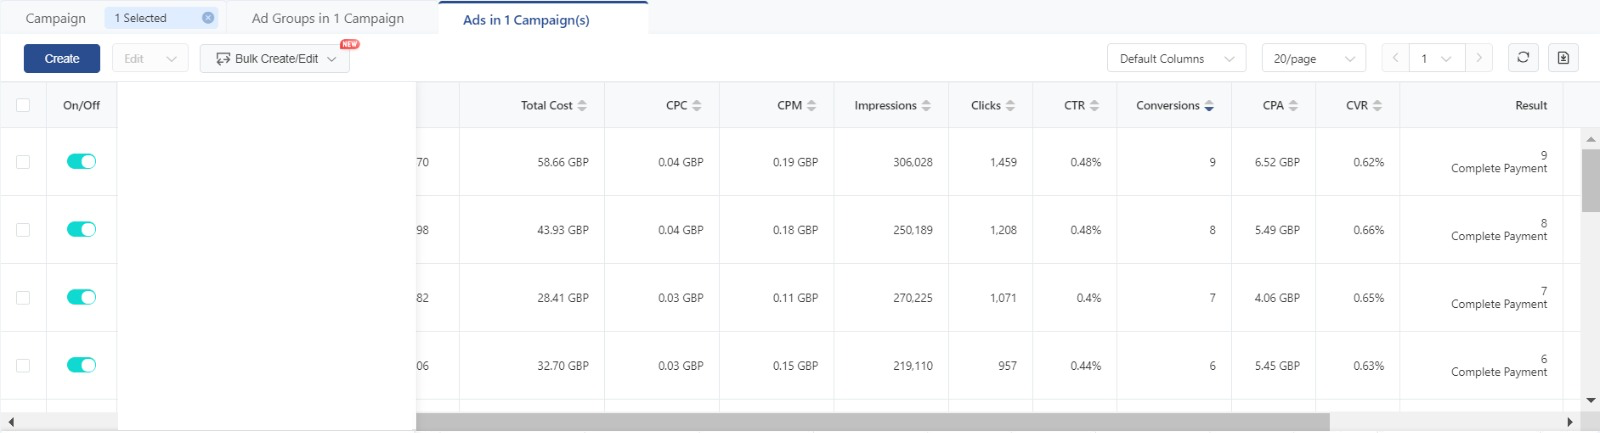Sort by Conversions column
This screenshot has height=433, width=1600.
pos(1209,105)
